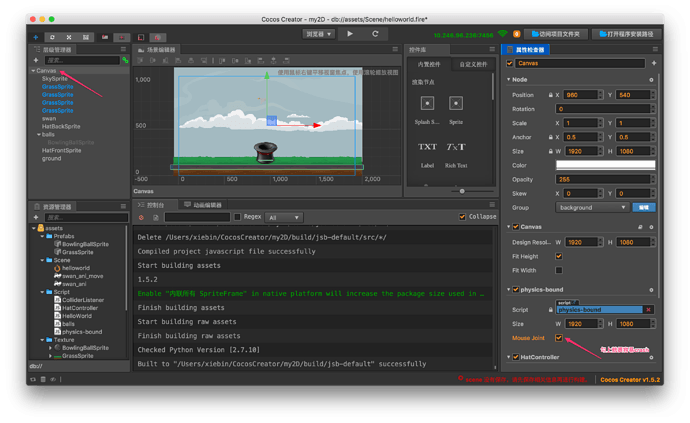Viewport: 690px width, 423px height.
Task: Click the green wifi preview-address icon
Action: pos(502,34)
